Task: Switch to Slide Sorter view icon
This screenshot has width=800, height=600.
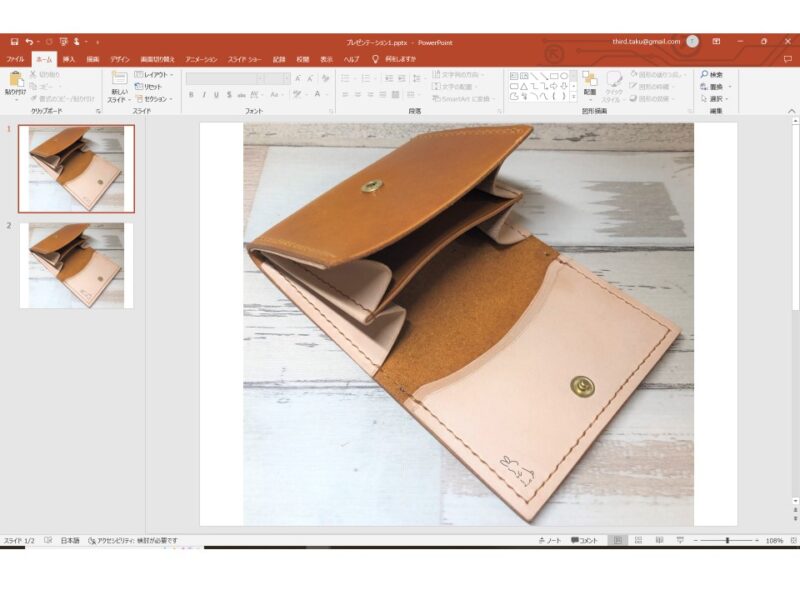Action: [638, 540]
